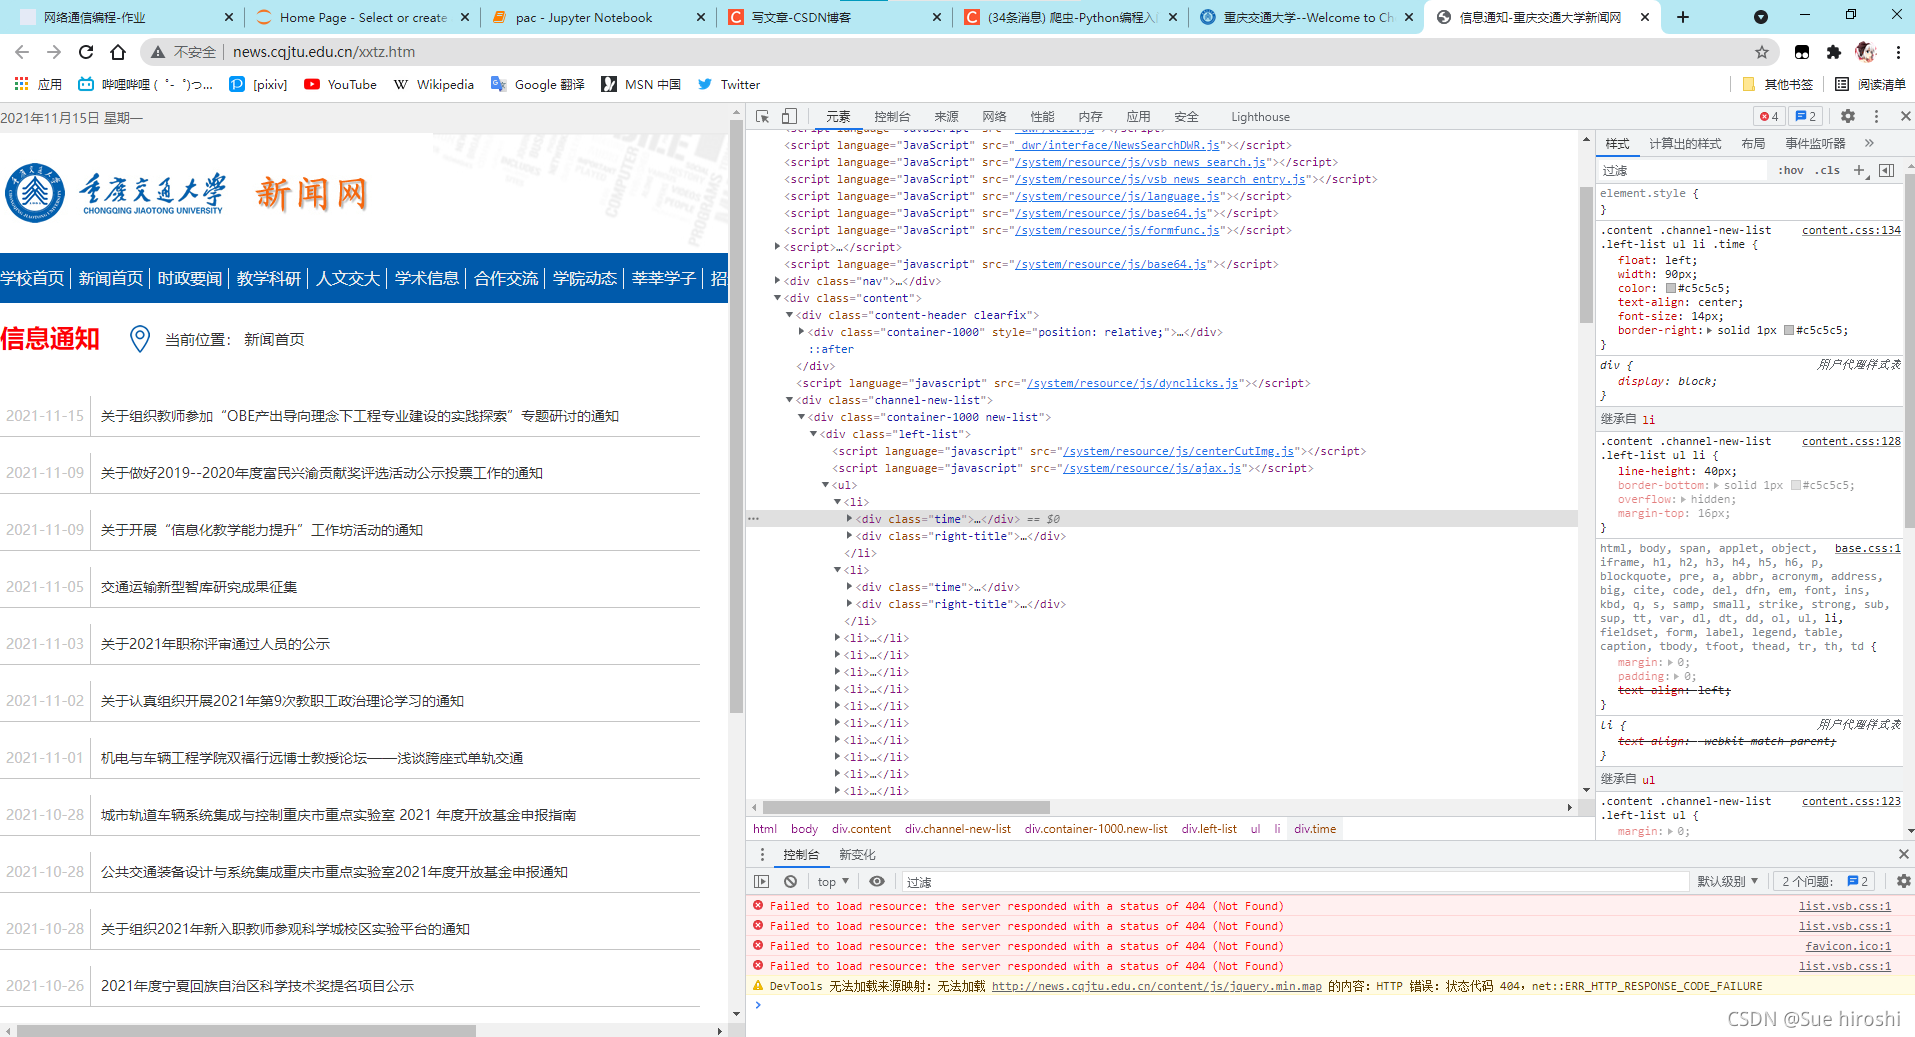The height and width of the screenshot is (1037, 1915).
Task: Open DevTools more options menu
Action: point(1876,116)
